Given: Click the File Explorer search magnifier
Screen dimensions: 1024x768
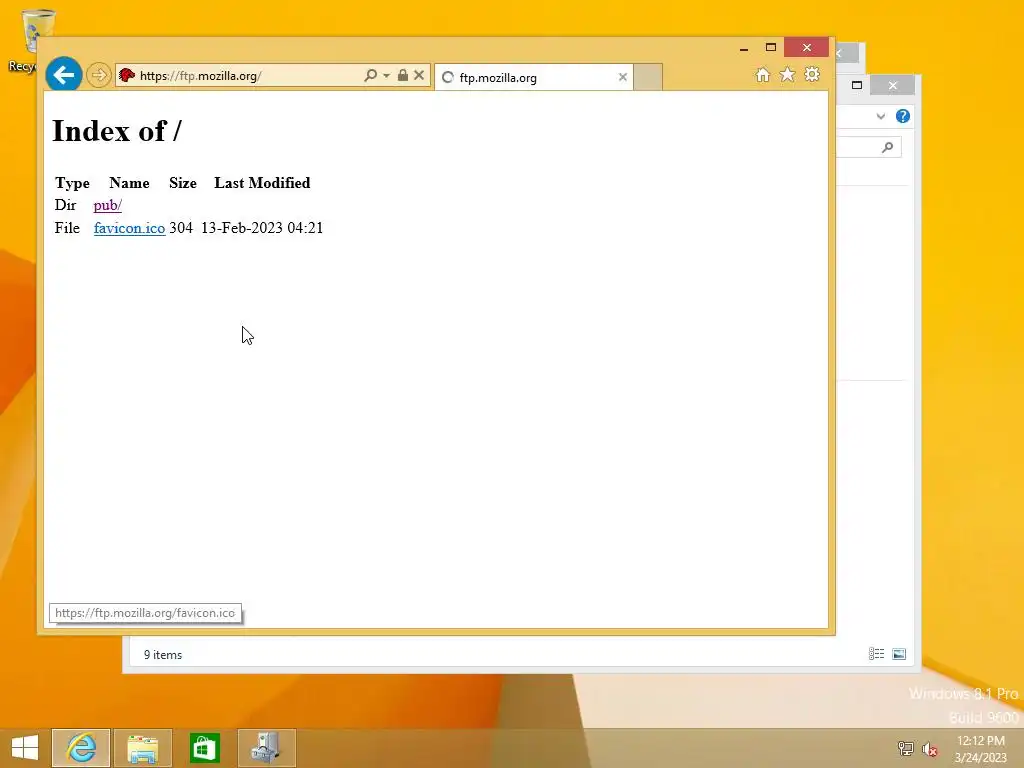Looking at the screenshot, I should coord(887,148).
